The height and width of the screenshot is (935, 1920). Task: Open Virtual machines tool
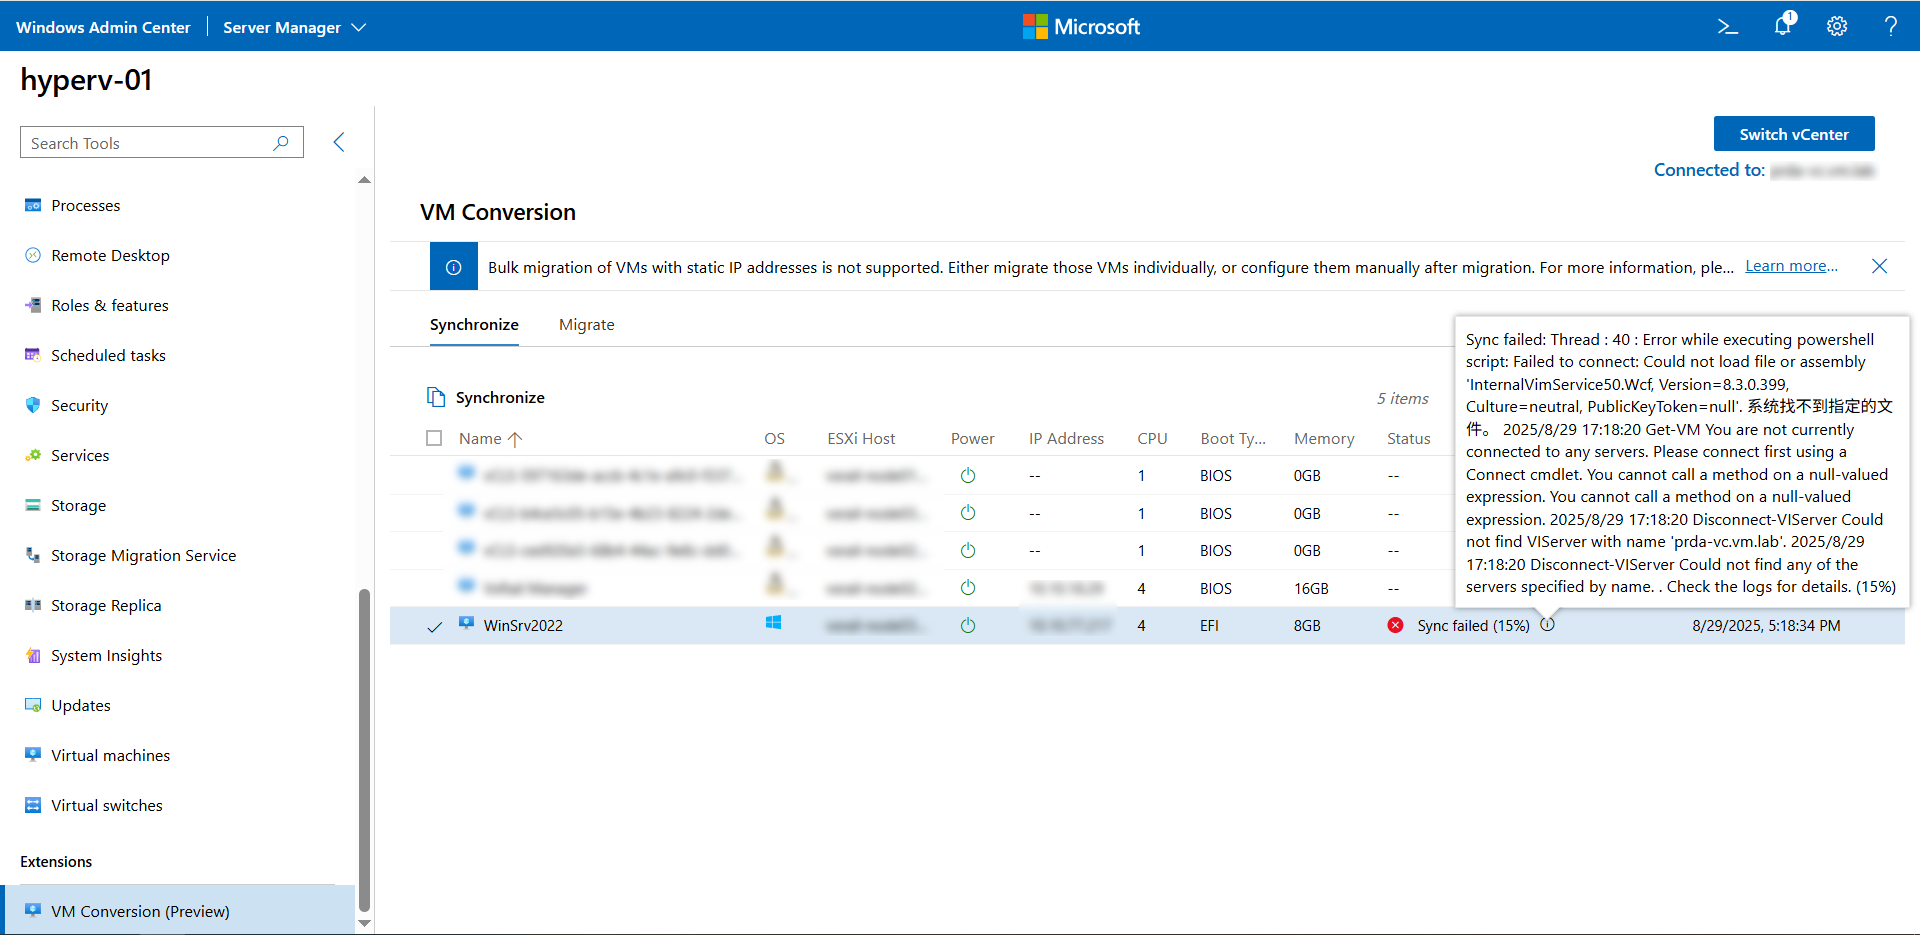[x=111, y=755]
